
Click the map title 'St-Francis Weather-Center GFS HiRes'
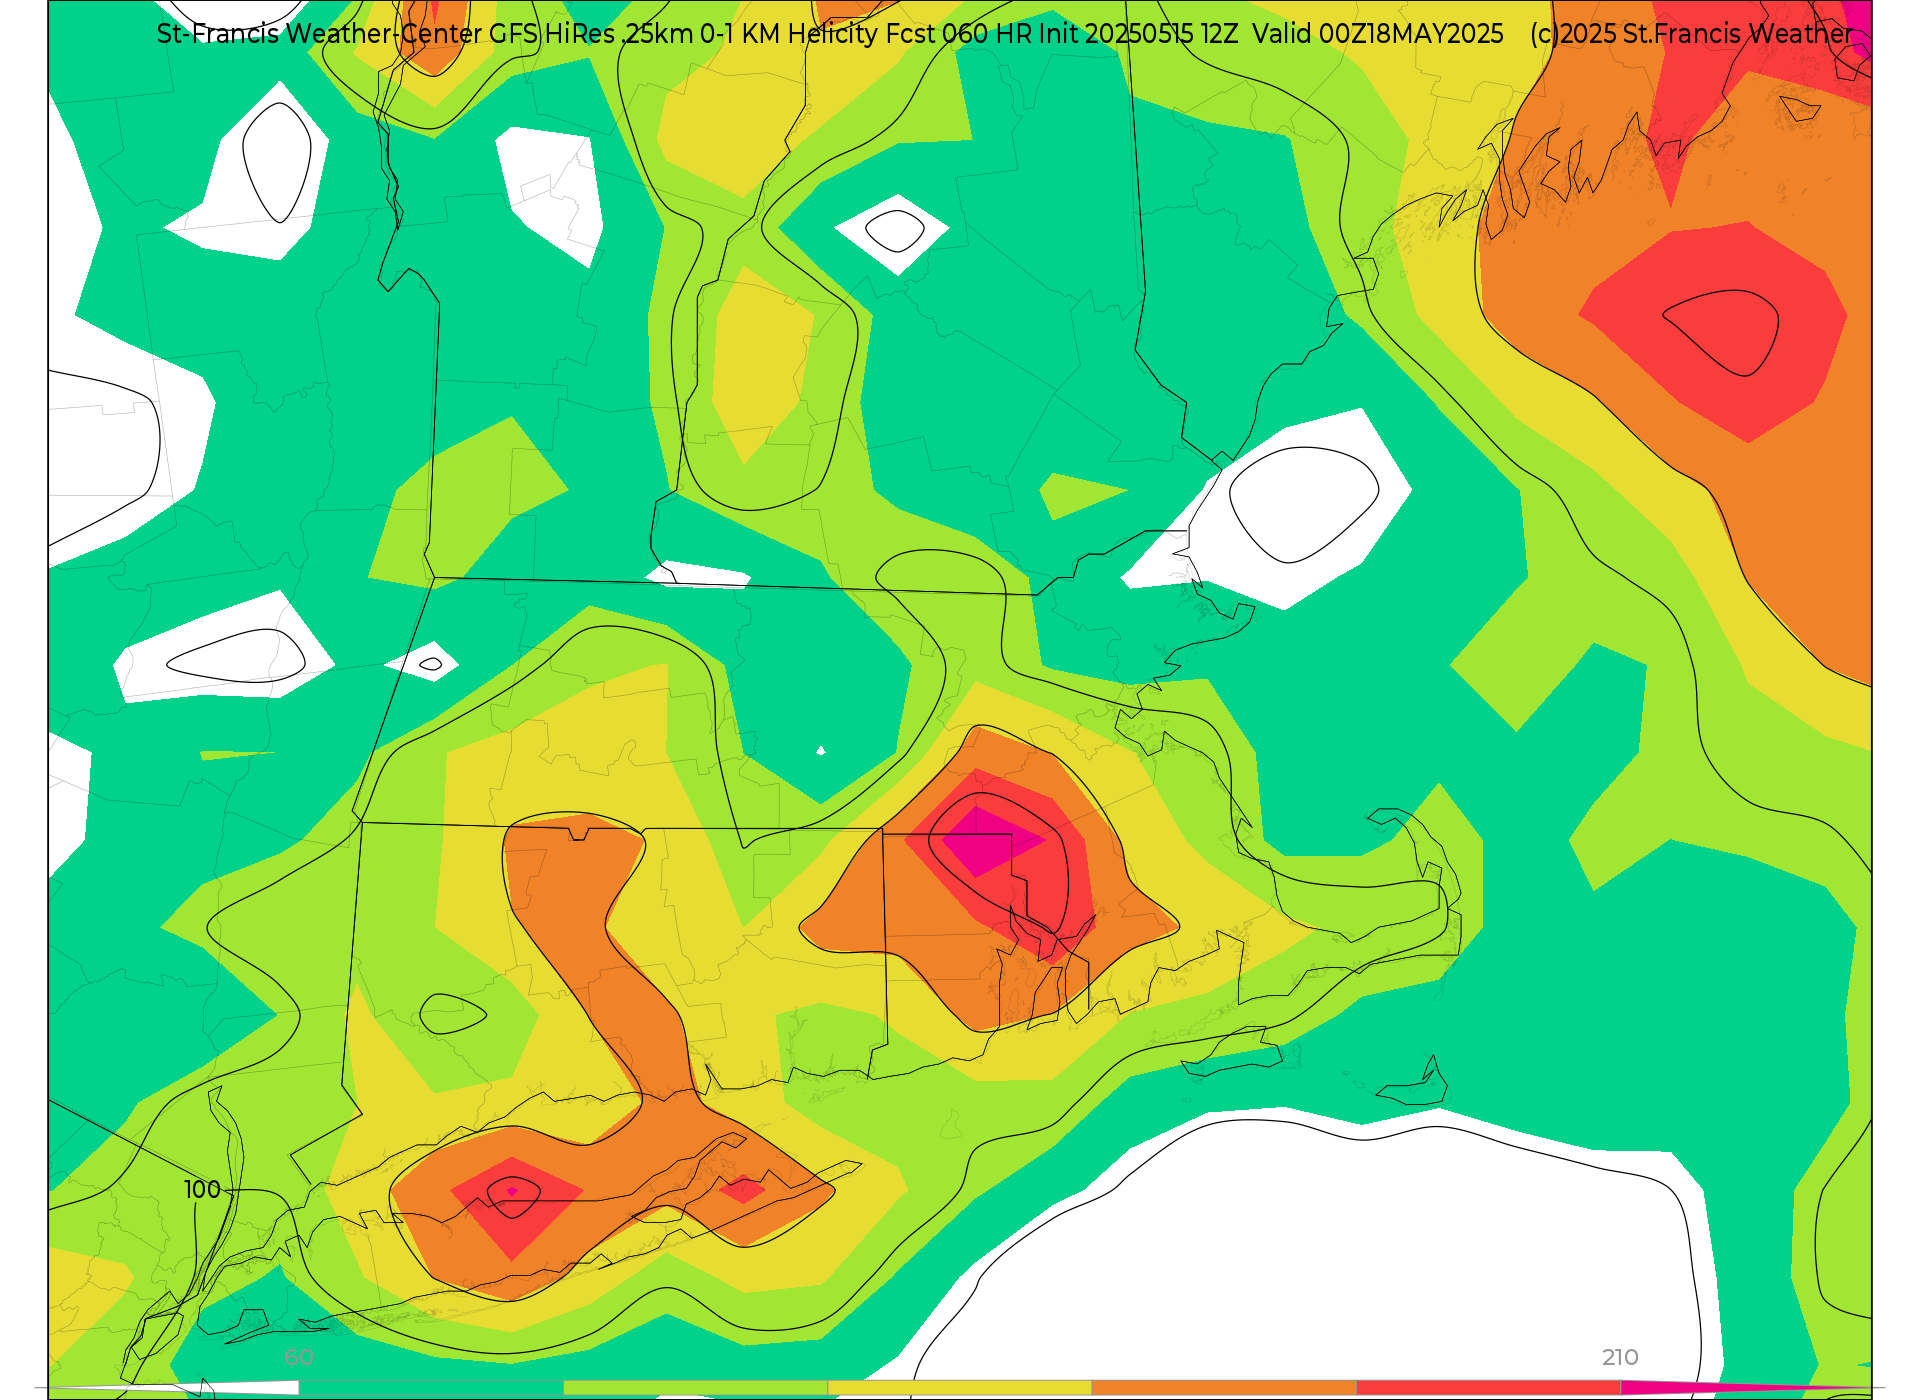(386, 34)
